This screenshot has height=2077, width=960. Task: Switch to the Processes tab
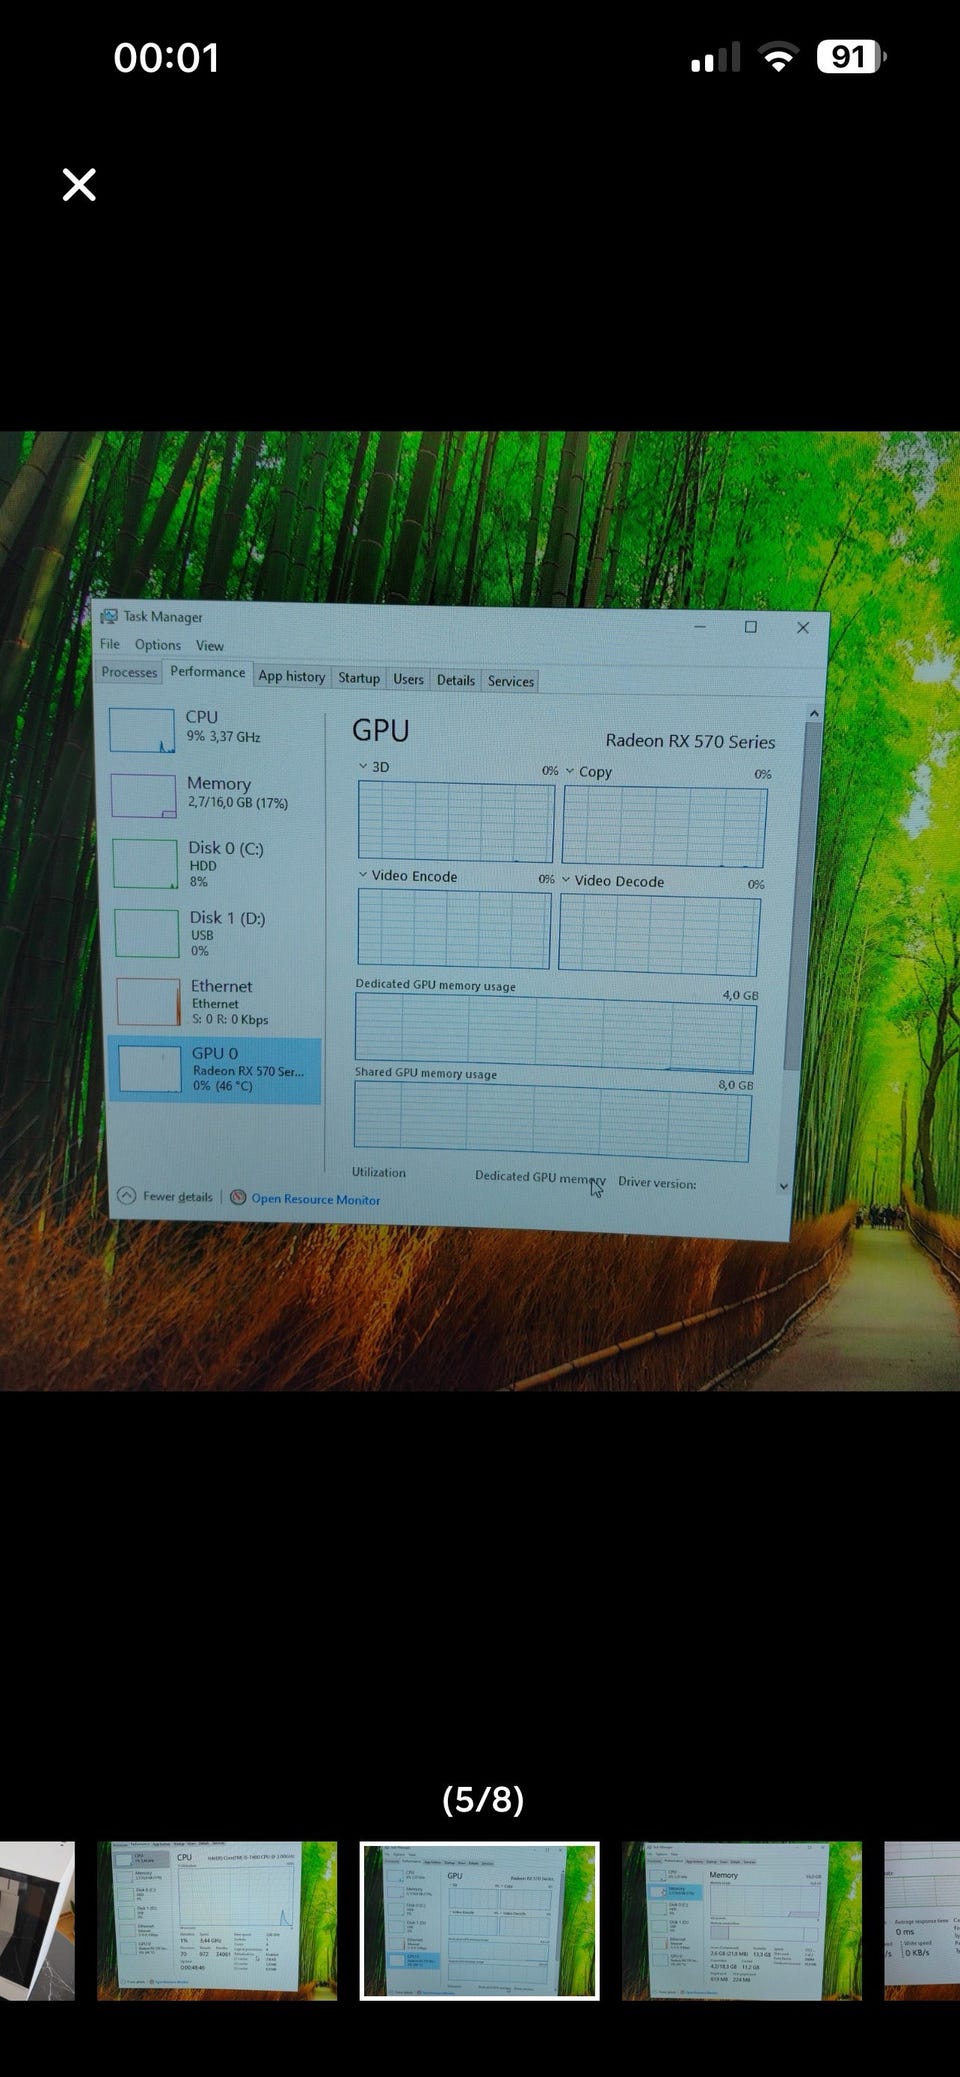pyautogui.click(x=129, y=672)
